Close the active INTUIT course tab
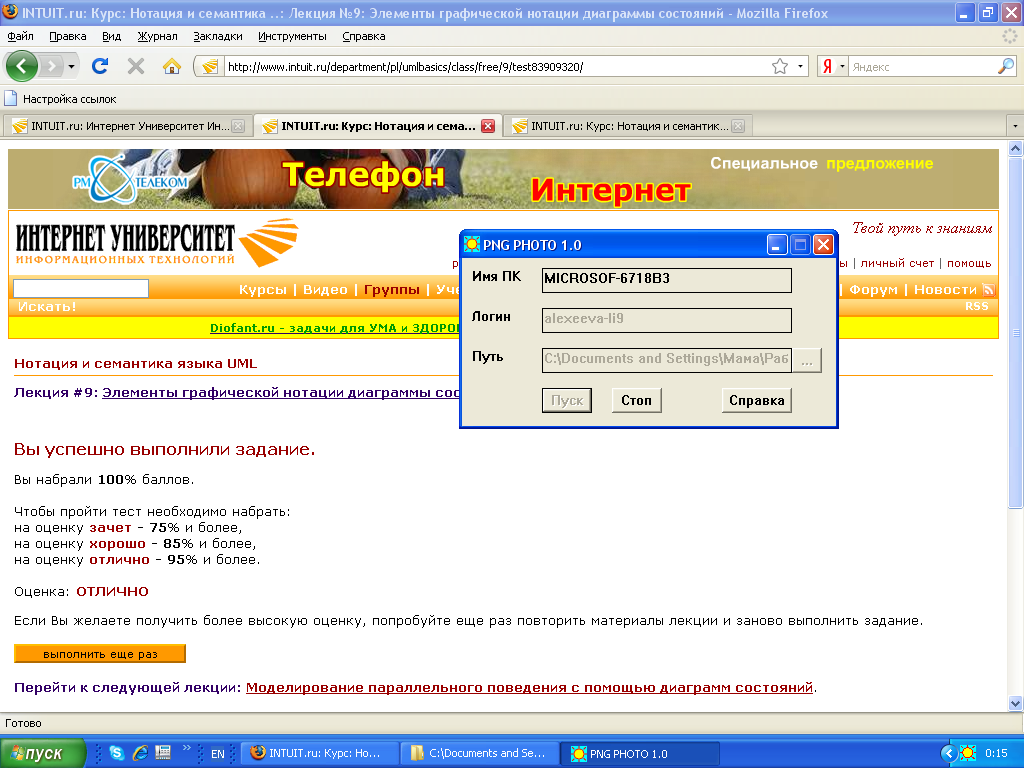 (488, 126)
